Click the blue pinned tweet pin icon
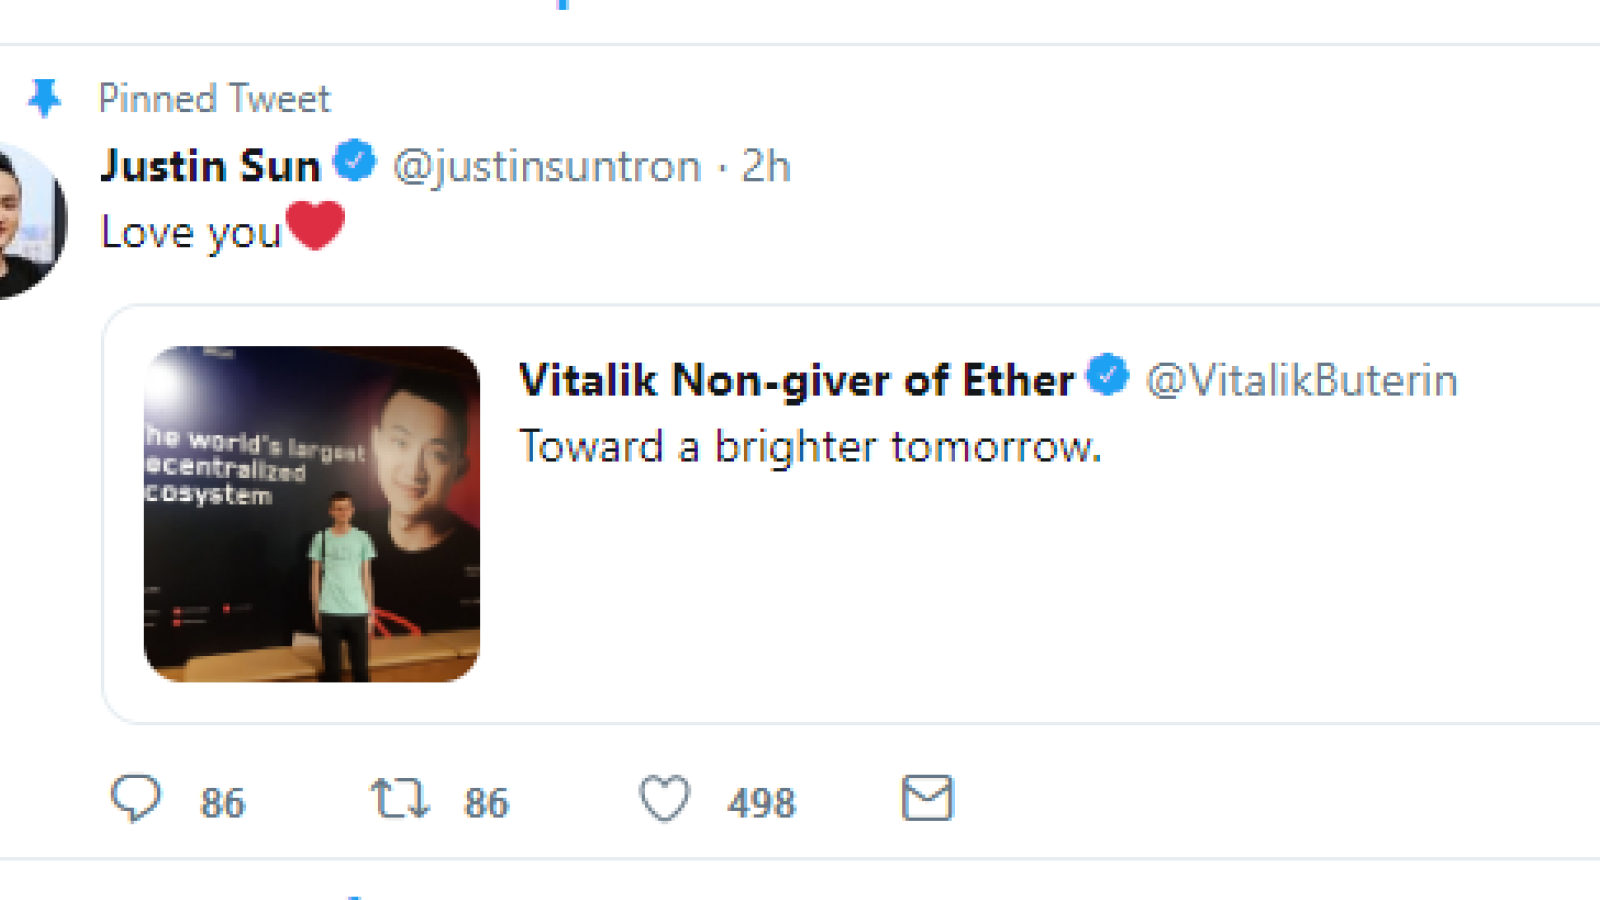The height and width of the screenshot is (900, 1600). click(44, 98)
